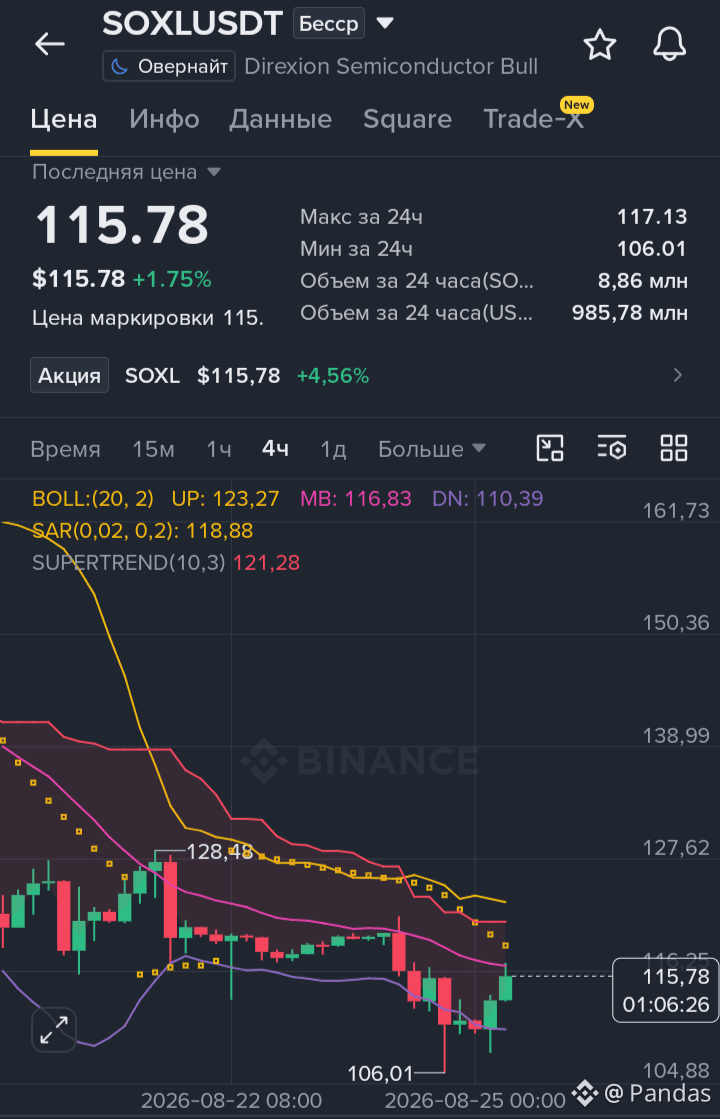The height and width of the screenshot is (1119, 720).
Task: Go back using the left arrow
Action: point(50,44)
